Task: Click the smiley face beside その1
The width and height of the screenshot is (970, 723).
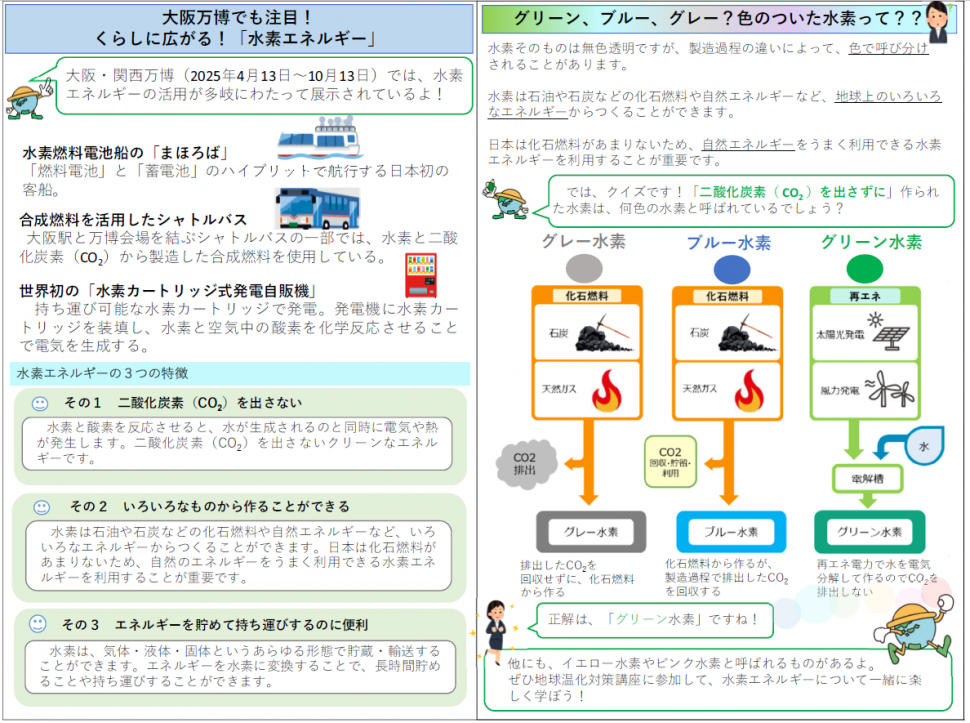Action: tap(40, 404)
